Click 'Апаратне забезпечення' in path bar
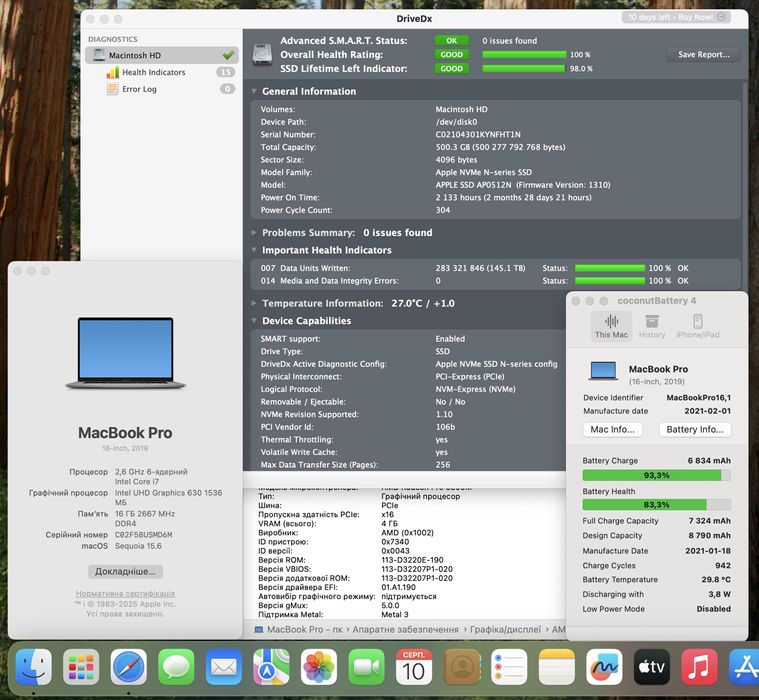 pyautogui.click(x=405, y=629)
